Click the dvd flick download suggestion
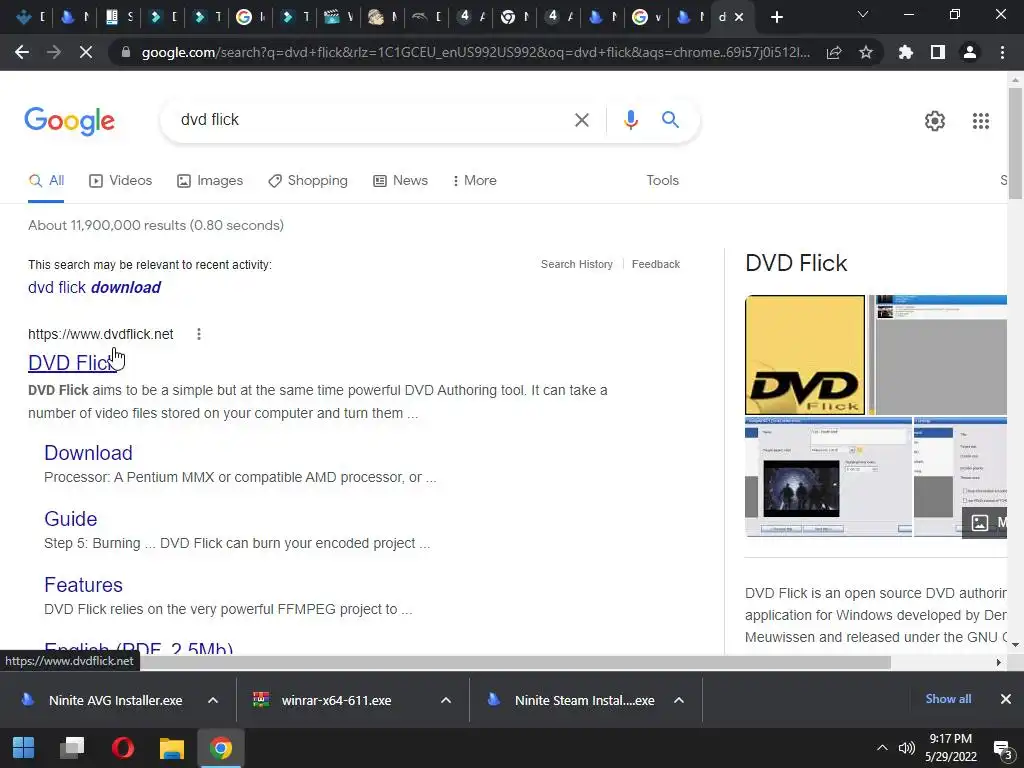This screenshot has width=1024, height=768. [94, 287]
